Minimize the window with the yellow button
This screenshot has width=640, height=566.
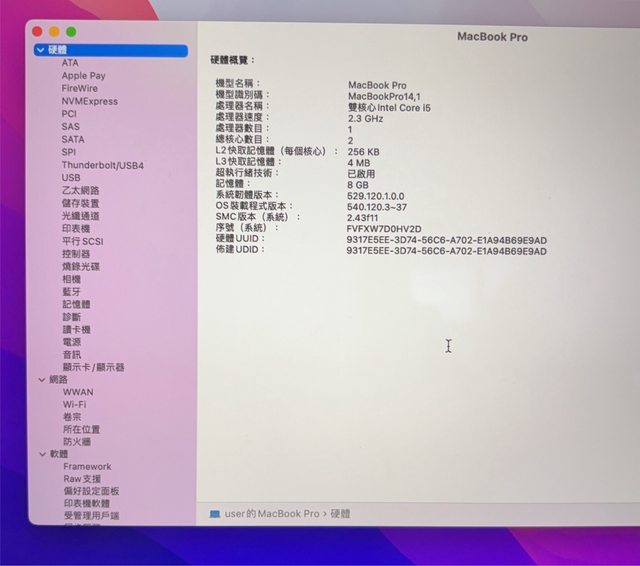coord(54,31)
